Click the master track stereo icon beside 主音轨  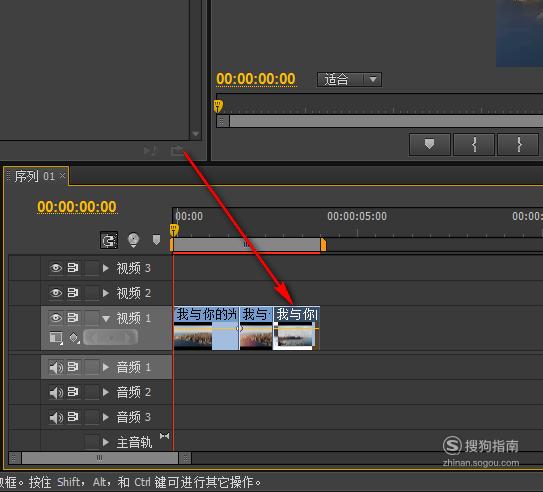click(x=164, y=436)
